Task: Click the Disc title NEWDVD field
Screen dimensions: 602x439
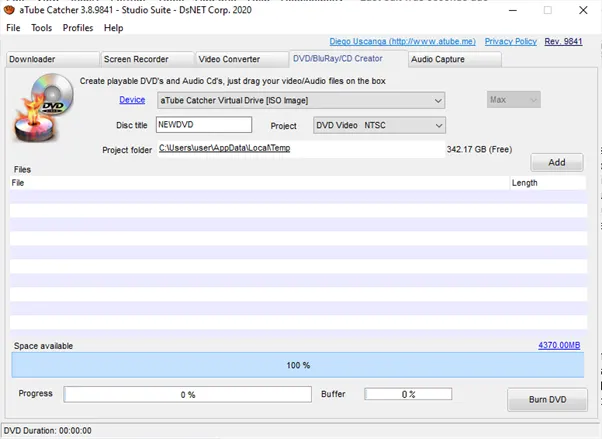Action: point(204,125)
